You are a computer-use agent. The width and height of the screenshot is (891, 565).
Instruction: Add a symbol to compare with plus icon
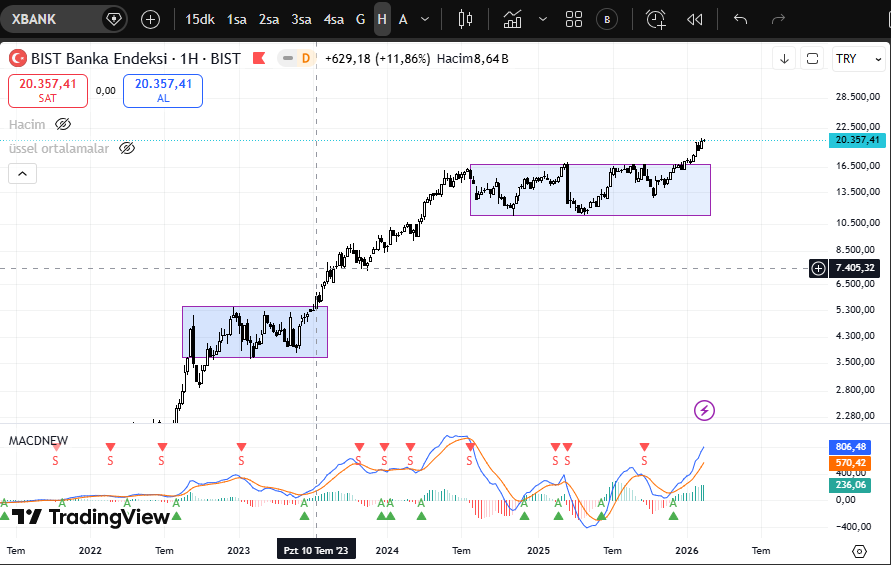150,19
